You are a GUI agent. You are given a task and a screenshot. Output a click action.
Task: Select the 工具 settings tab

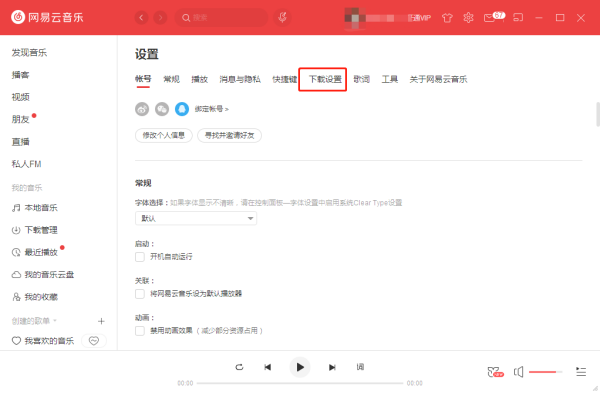point(390,79)
